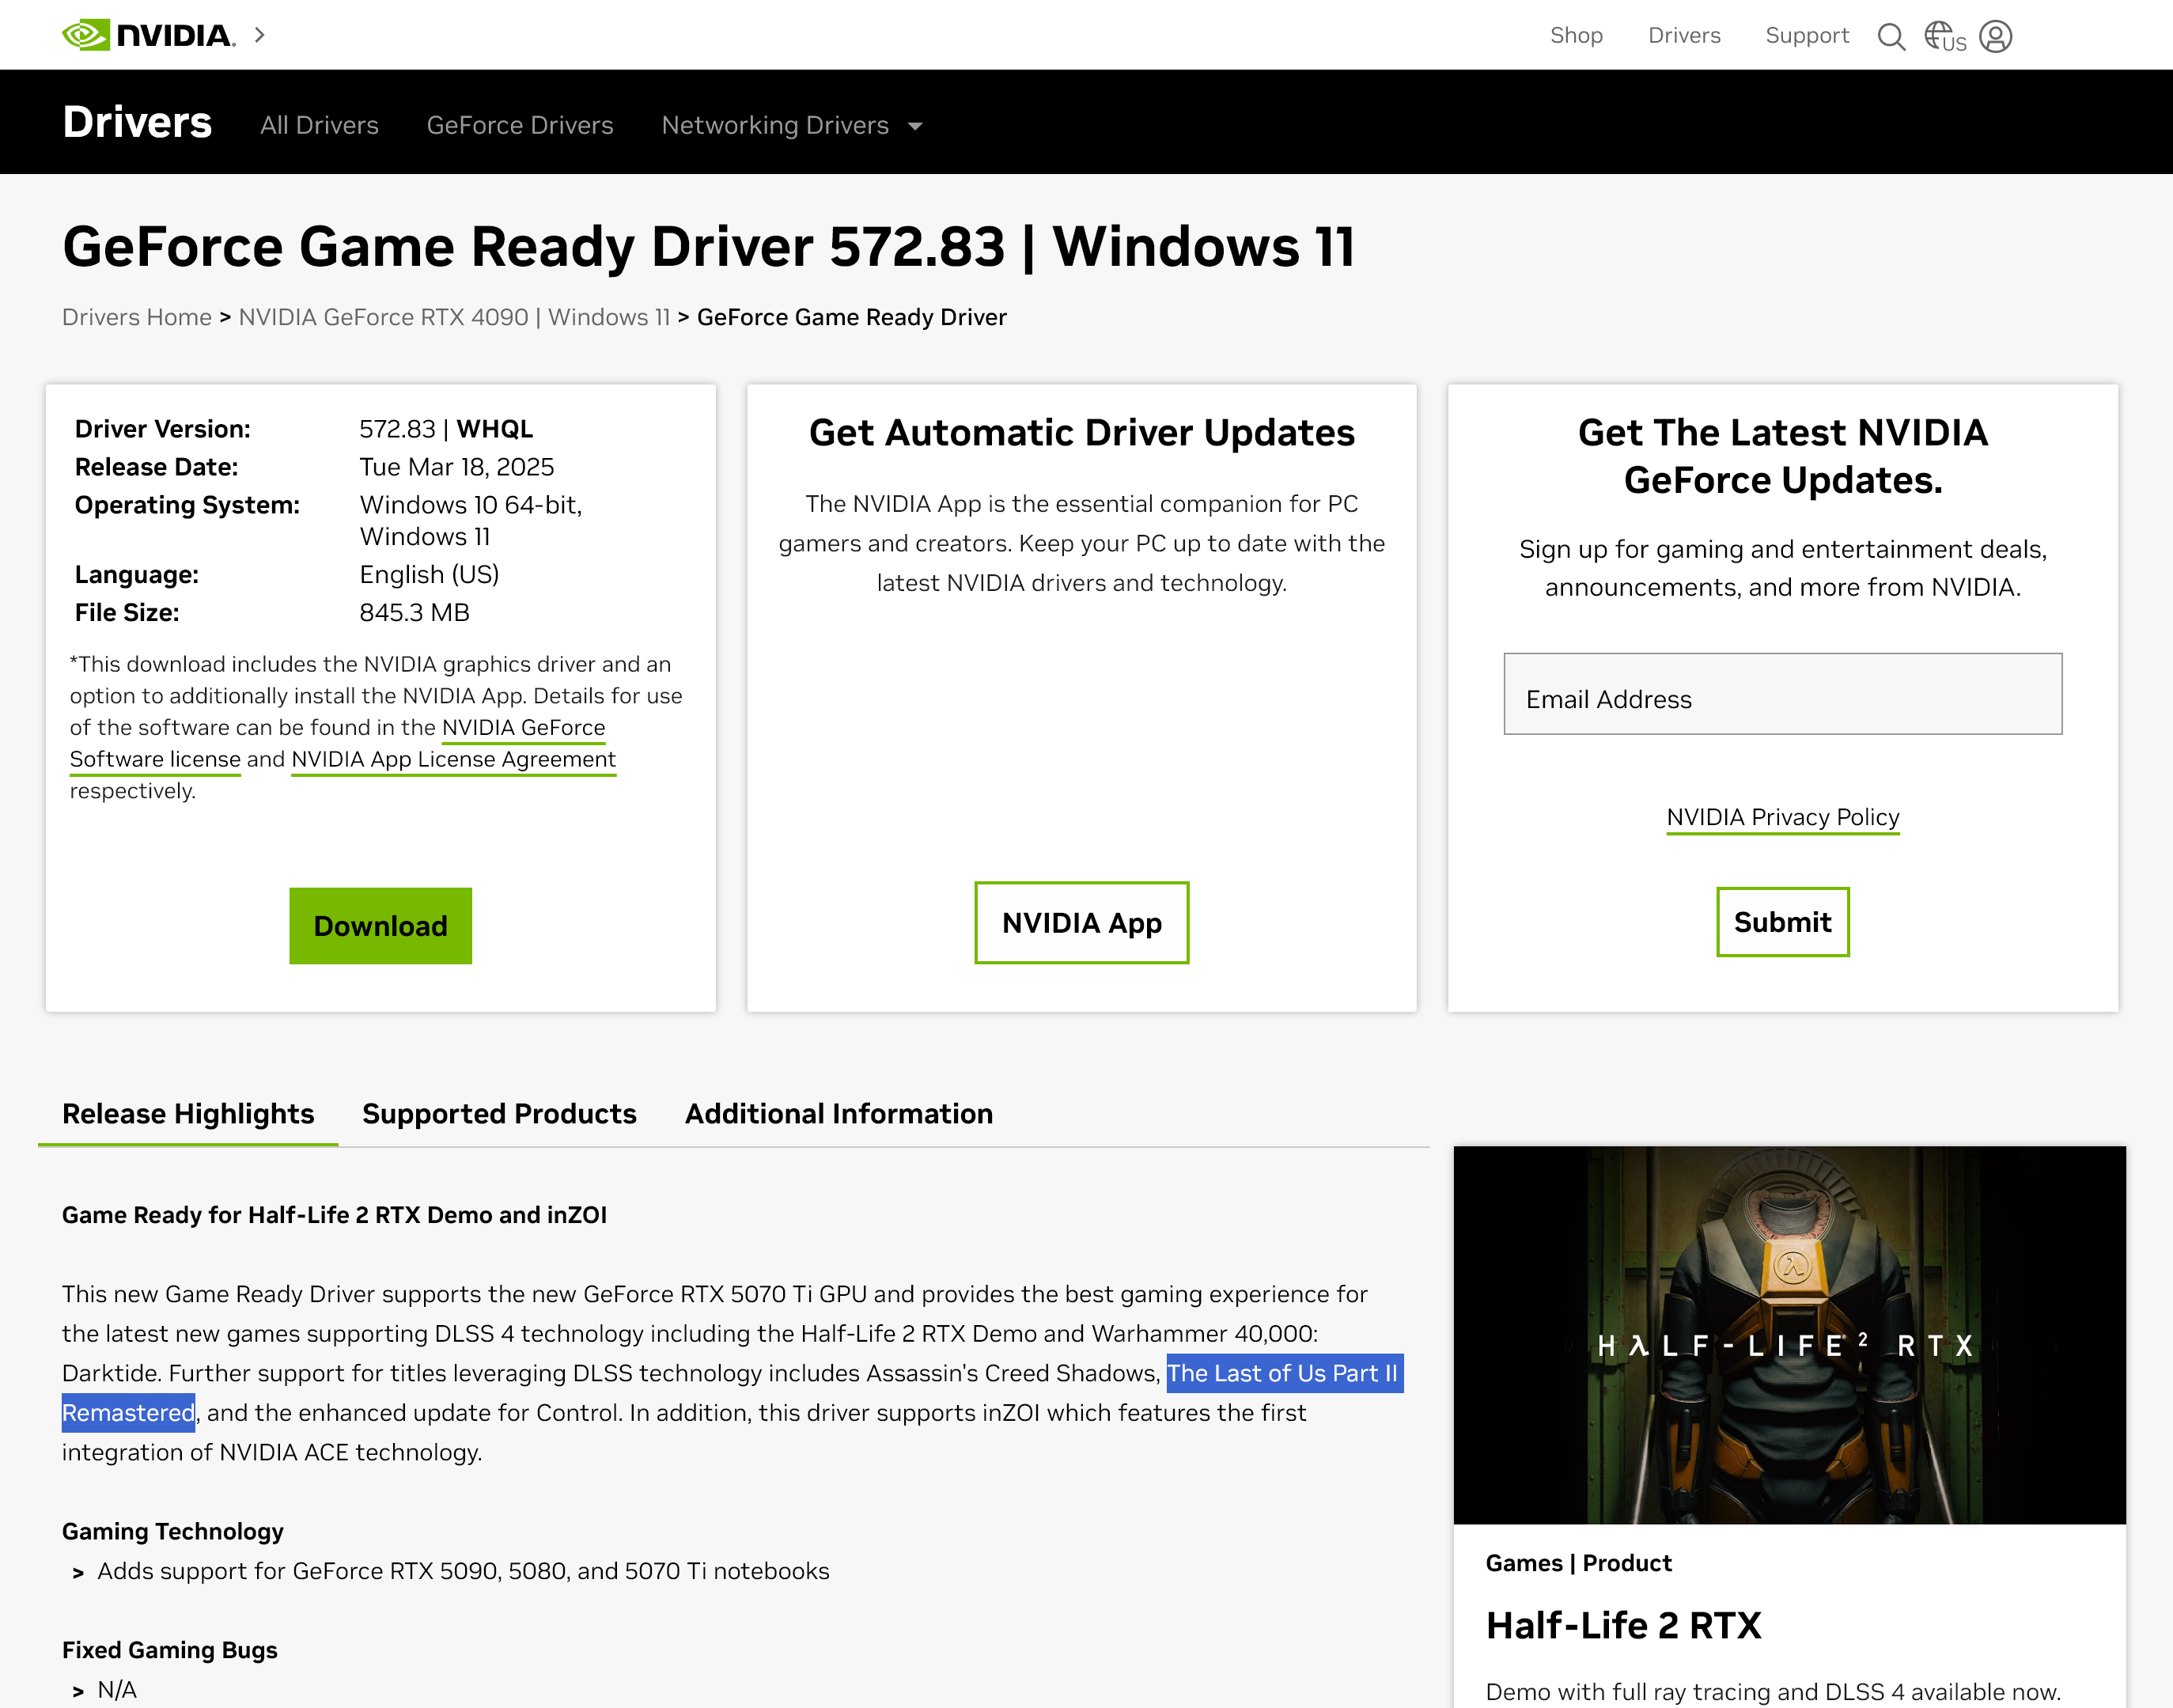This screenshot has width=2173, height=1708.
Task: Click the NVIDIA App button
Action: click(1081, 922)
